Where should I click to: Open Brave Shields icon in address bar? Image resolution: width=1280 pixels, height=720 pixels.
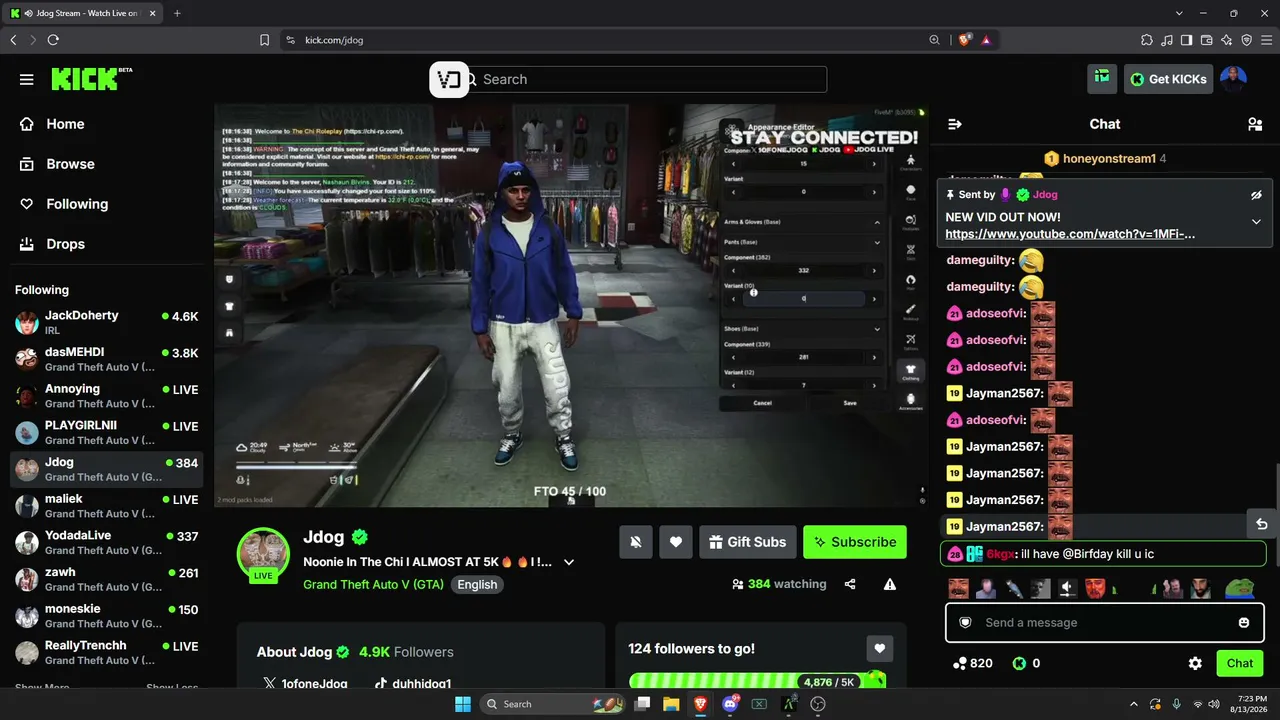click(964, 40)
